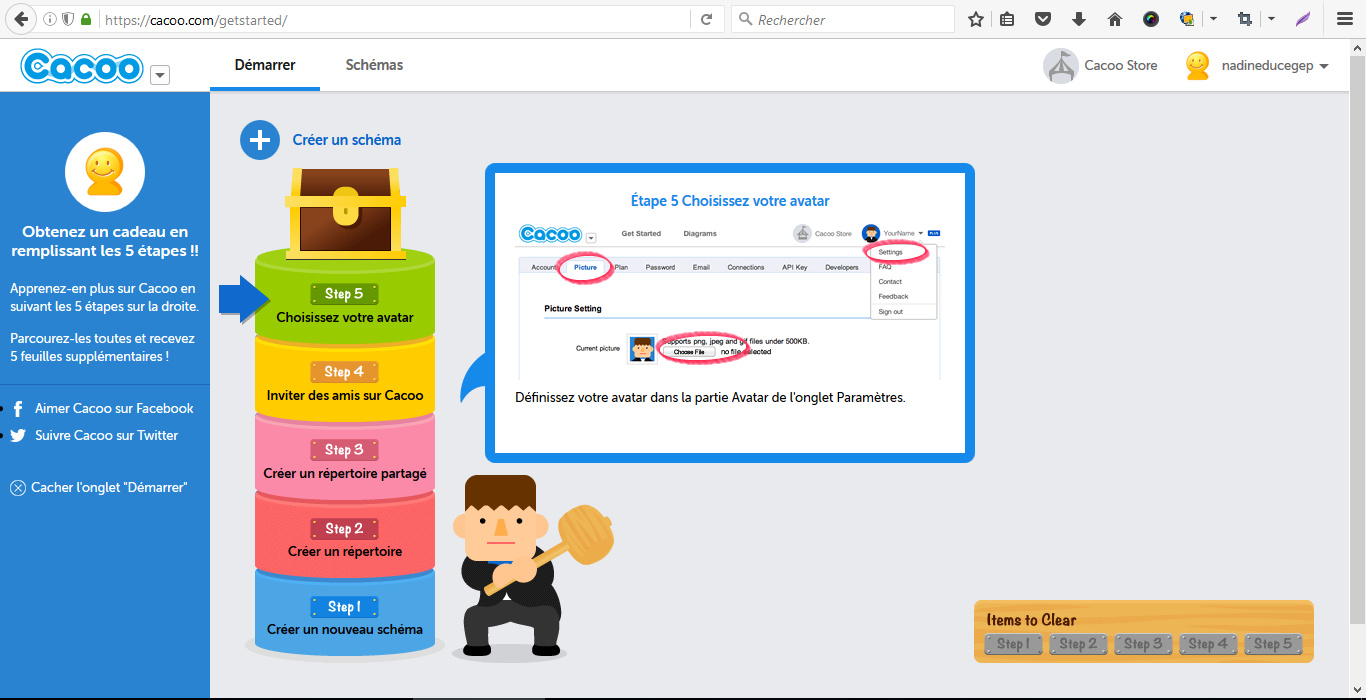Click the Cacoo logo
This screenshot has height=700, width=1366.
click(82, 67)
